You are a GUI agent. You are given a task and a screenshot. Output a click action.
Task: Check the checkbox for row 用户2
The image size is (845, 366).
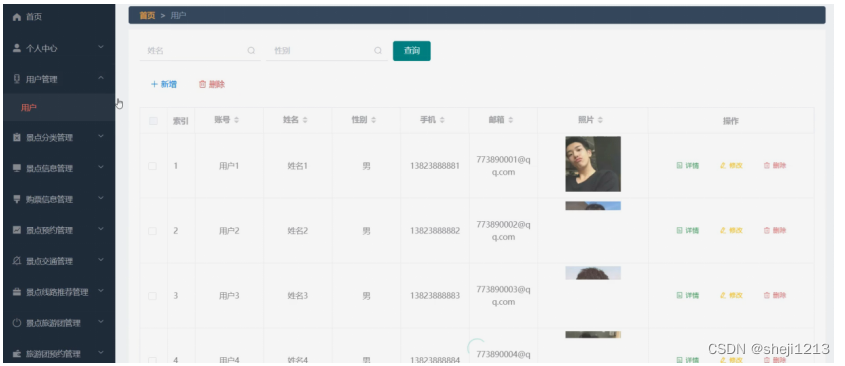(153, 231)
